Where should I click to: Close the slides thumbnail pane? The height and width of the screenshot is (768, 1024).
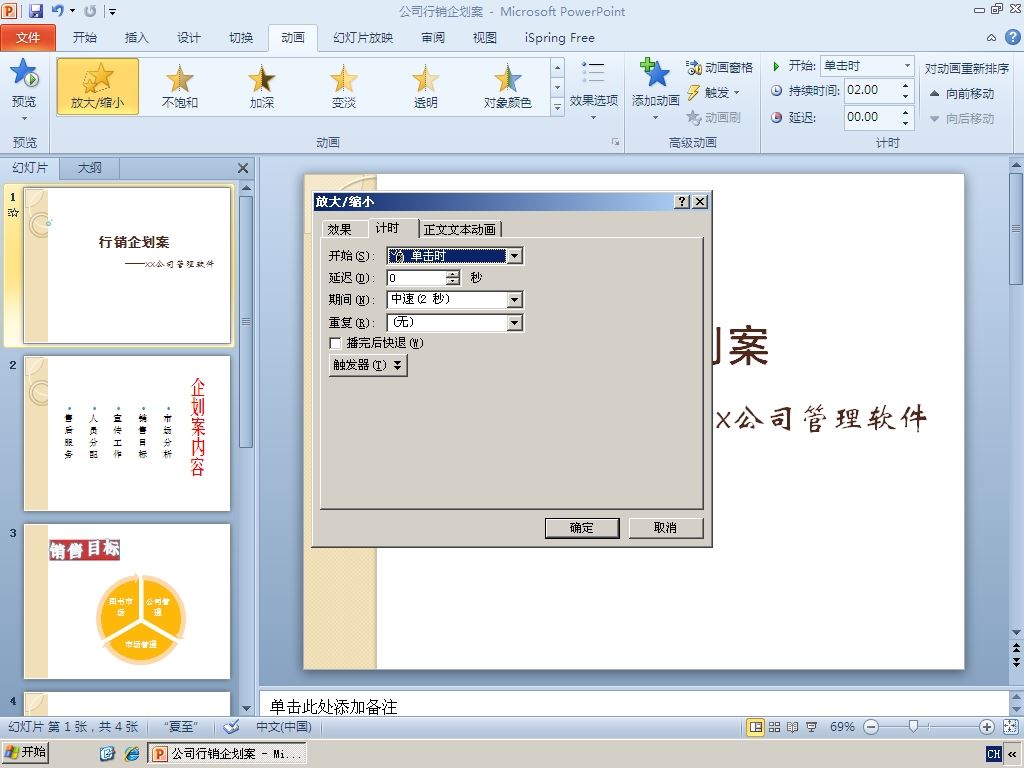(x=243, y=168)
